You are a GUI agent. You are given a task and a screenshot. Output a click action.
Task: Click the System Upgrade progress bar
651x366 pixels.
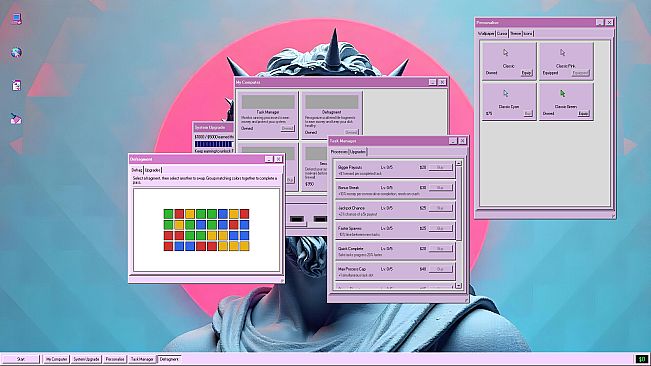click(x=214, y=144)
